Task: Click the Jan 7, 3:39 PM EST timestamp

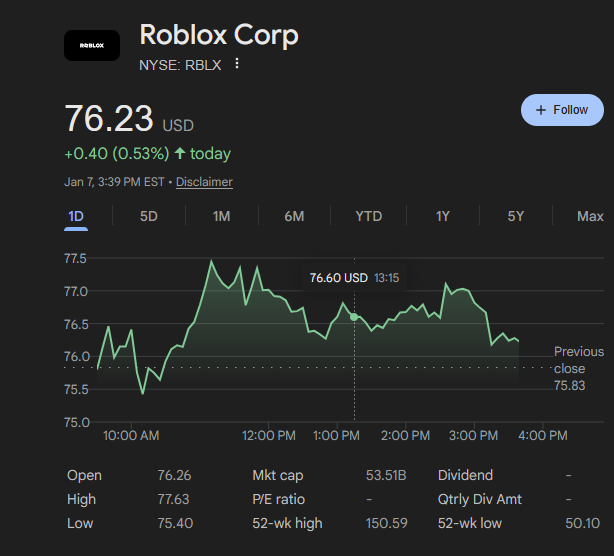Action: point(114,182)
